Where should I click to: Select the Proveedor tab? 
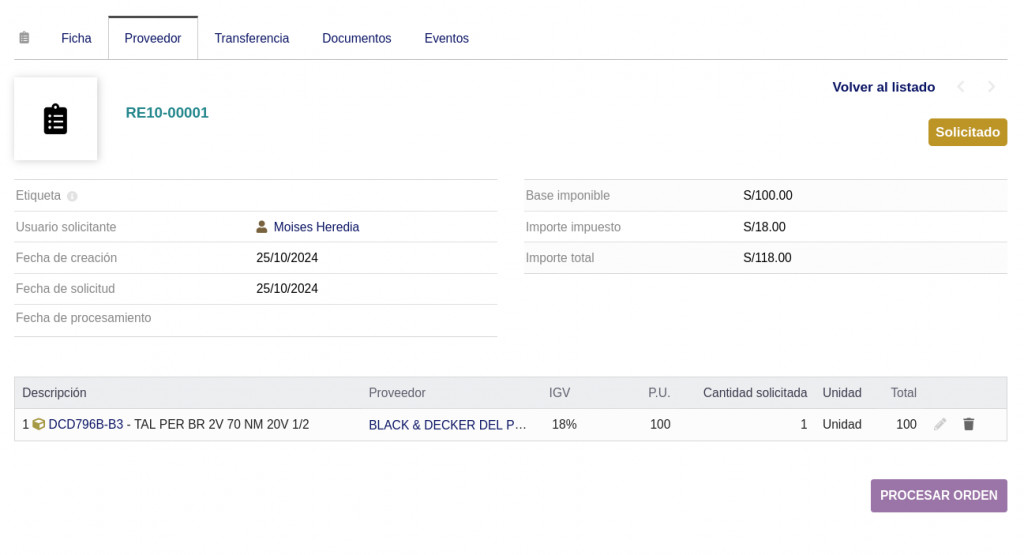(153, 38)
